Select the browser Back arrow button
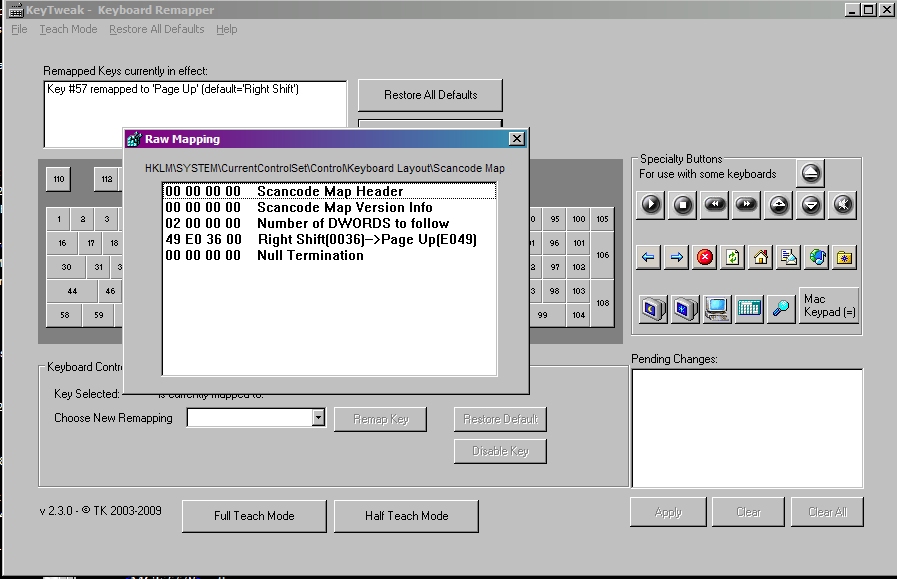The width and height of the screenshot is (897, 579). click(x=649, y=257)
